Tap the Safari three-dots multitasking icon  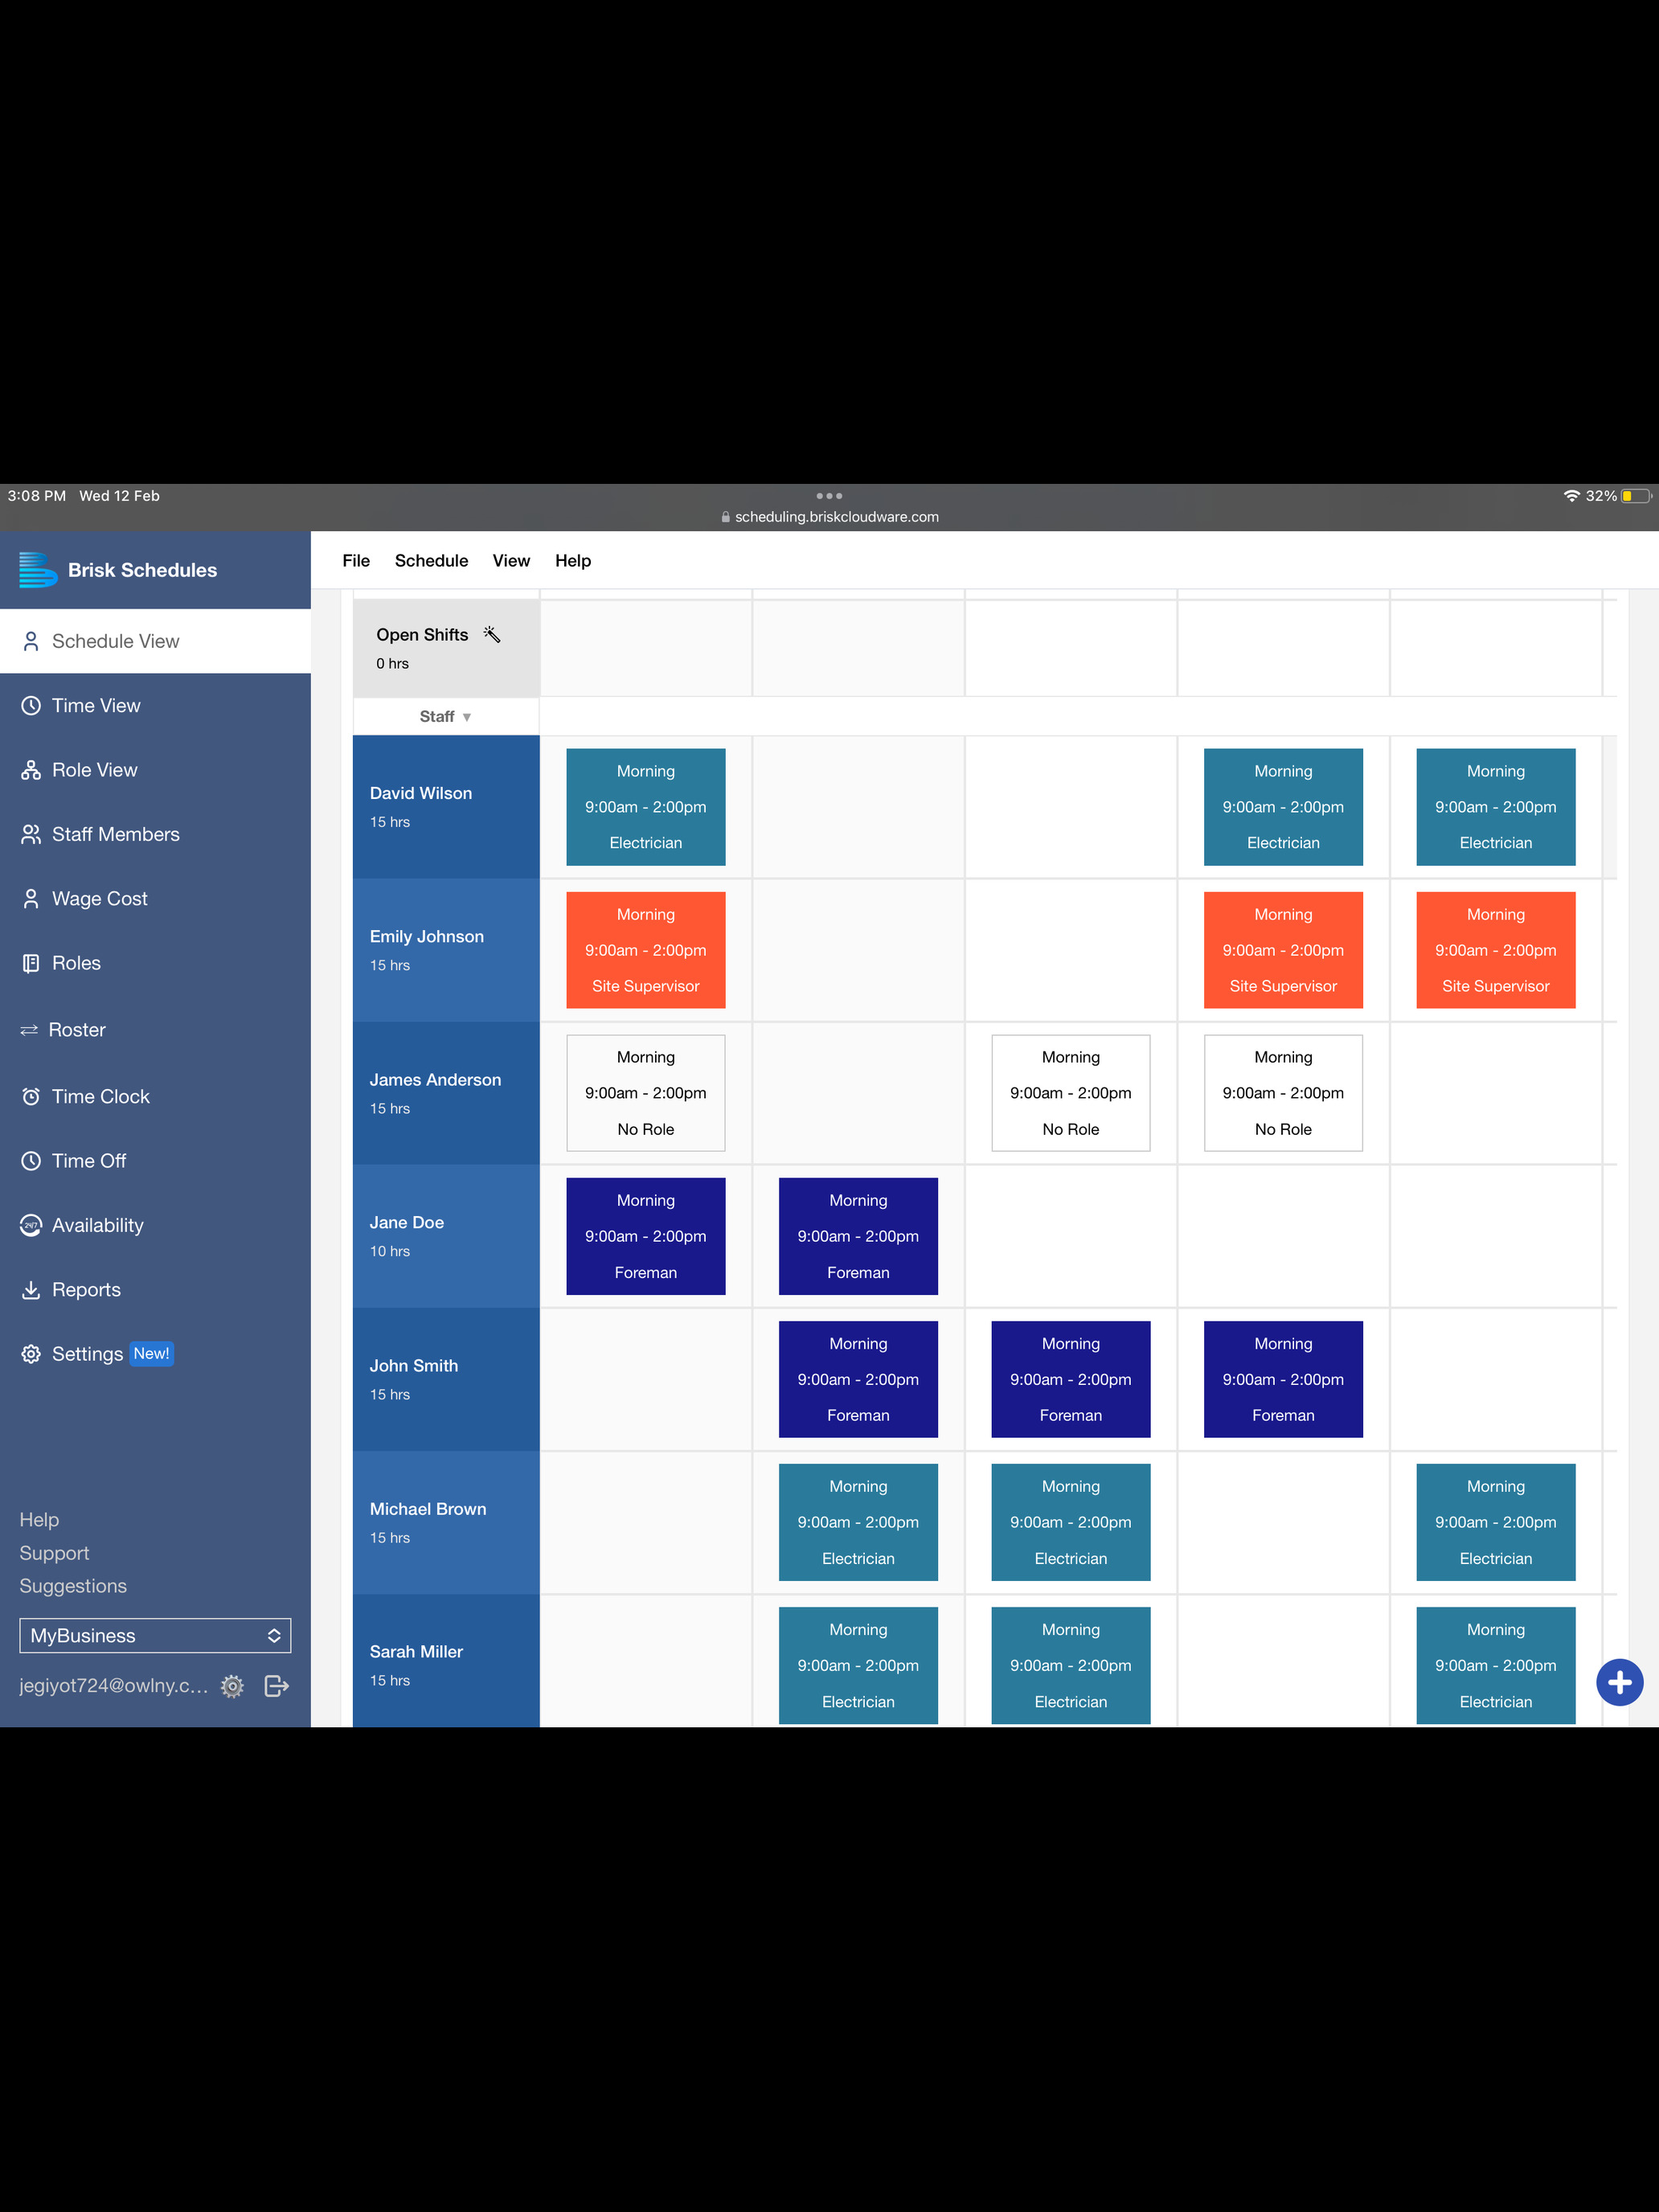coord(829,495)
